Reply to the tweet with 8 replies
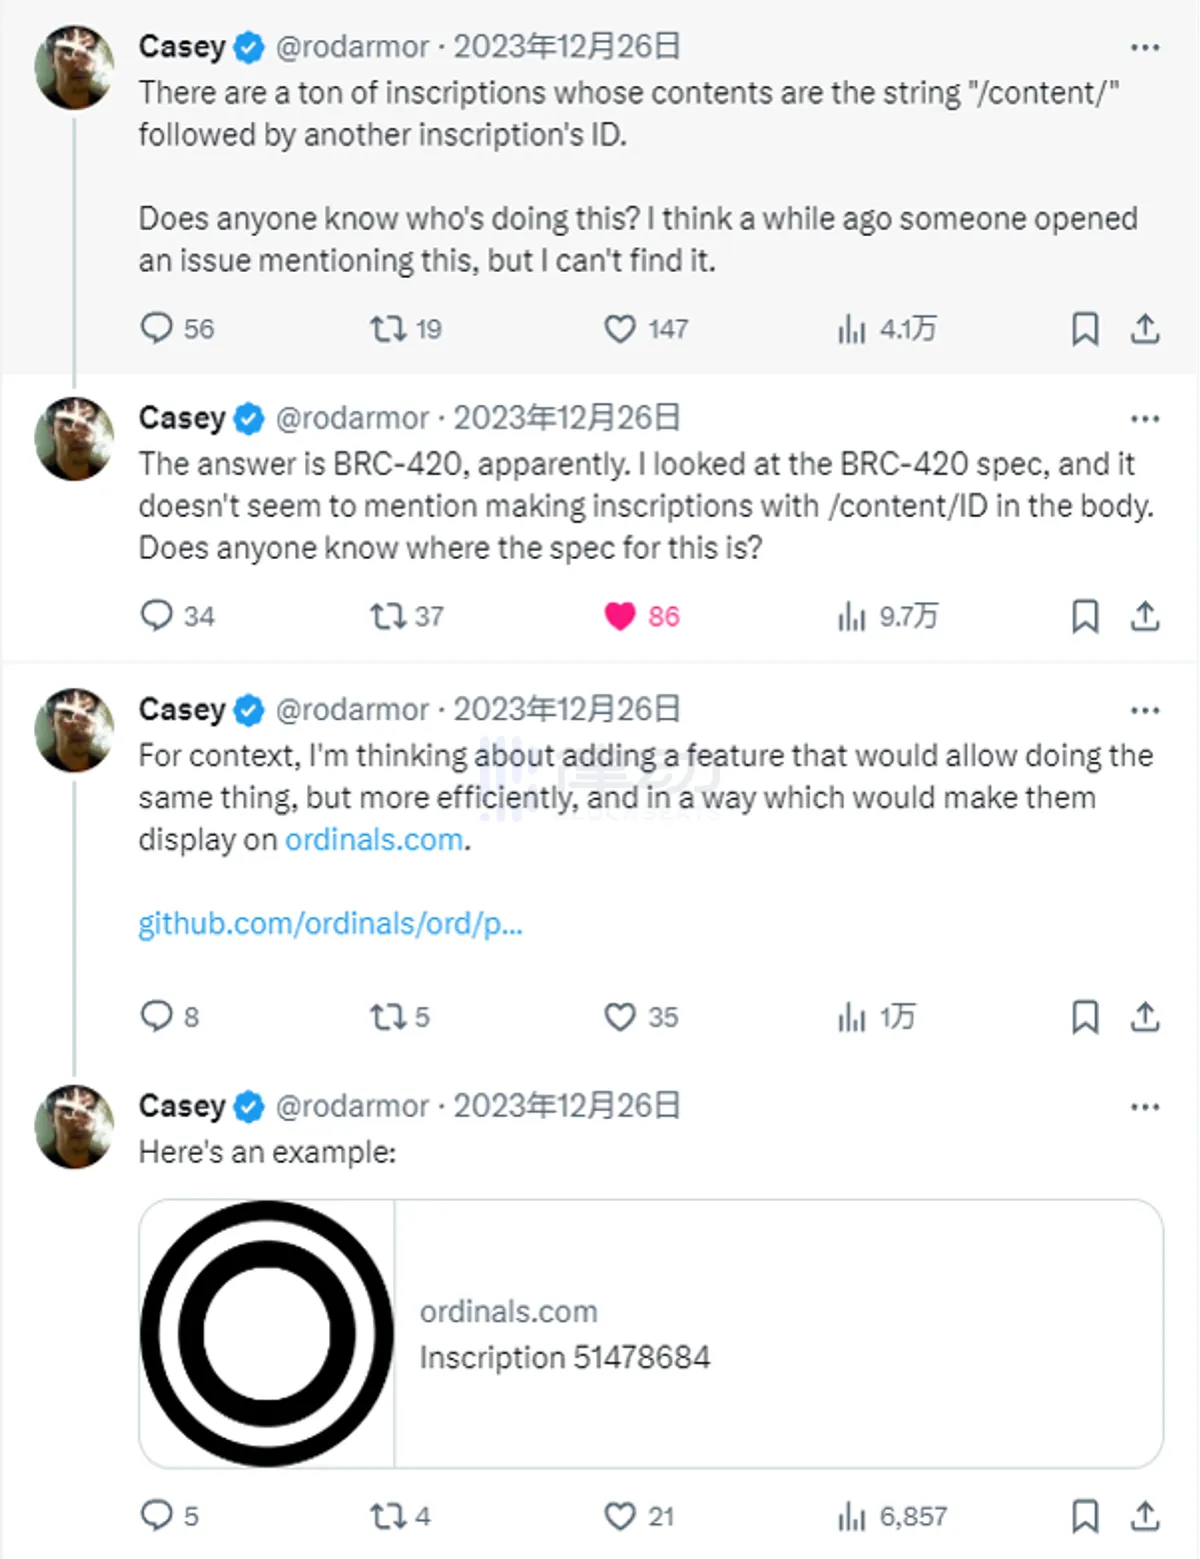The image size is (1200, 1559). [x=157, y=1016]
